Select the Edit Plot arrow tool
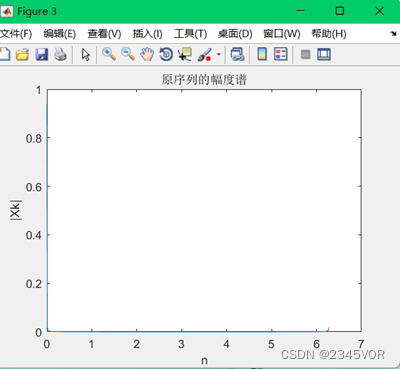 point(86,54)
